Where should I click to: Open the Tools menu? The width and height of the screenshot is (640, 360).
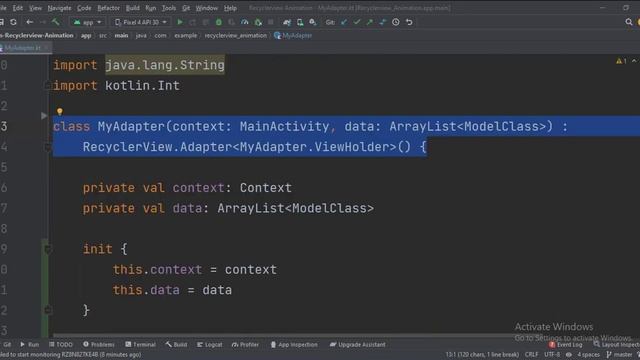pyautogui.click(x=169, y=8)
